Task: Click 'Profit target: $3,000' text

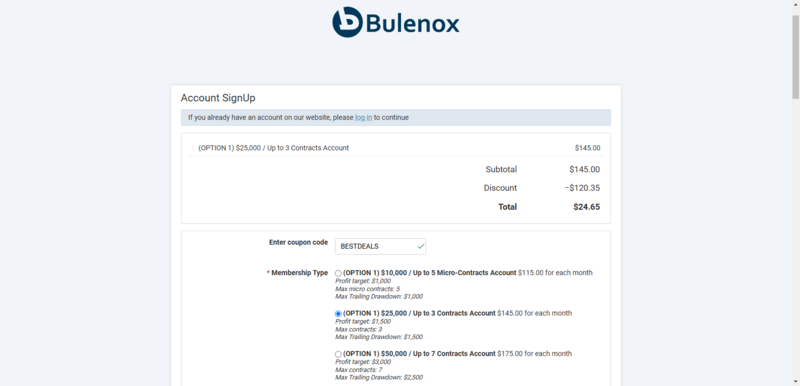Action: (363, 362)
